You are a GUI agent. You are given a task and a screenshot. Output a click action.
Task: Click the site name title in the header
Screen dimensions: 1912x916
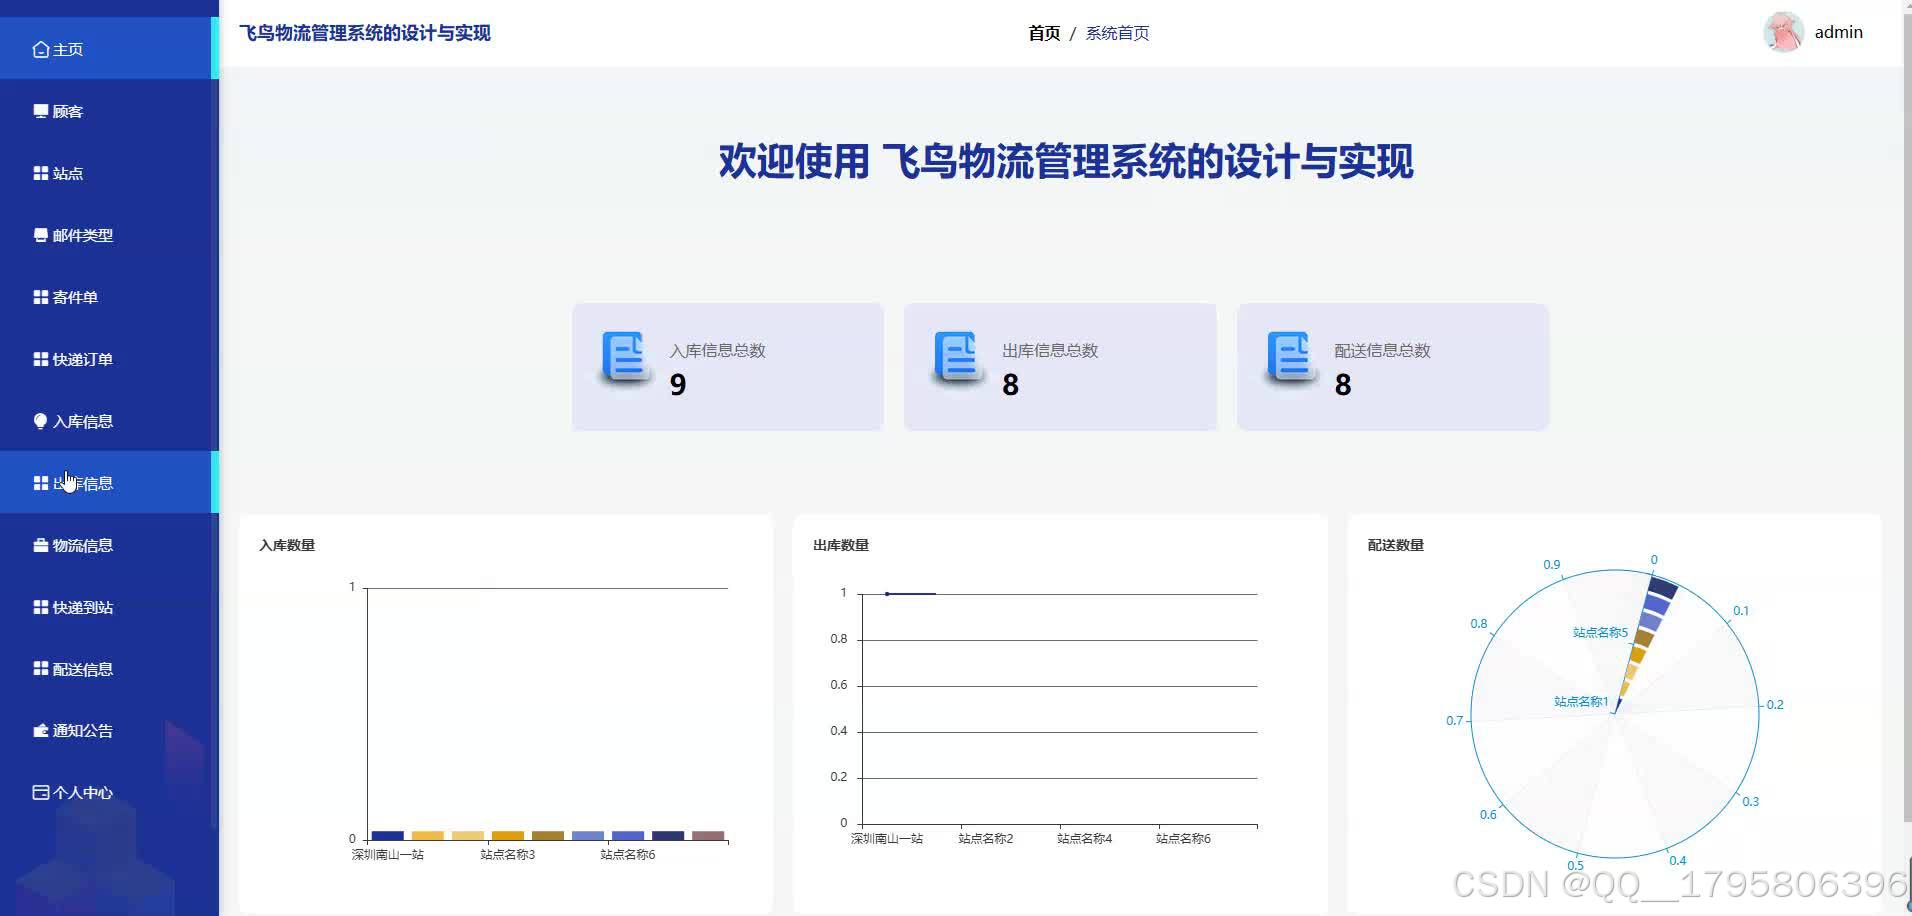tap(364, 32)
